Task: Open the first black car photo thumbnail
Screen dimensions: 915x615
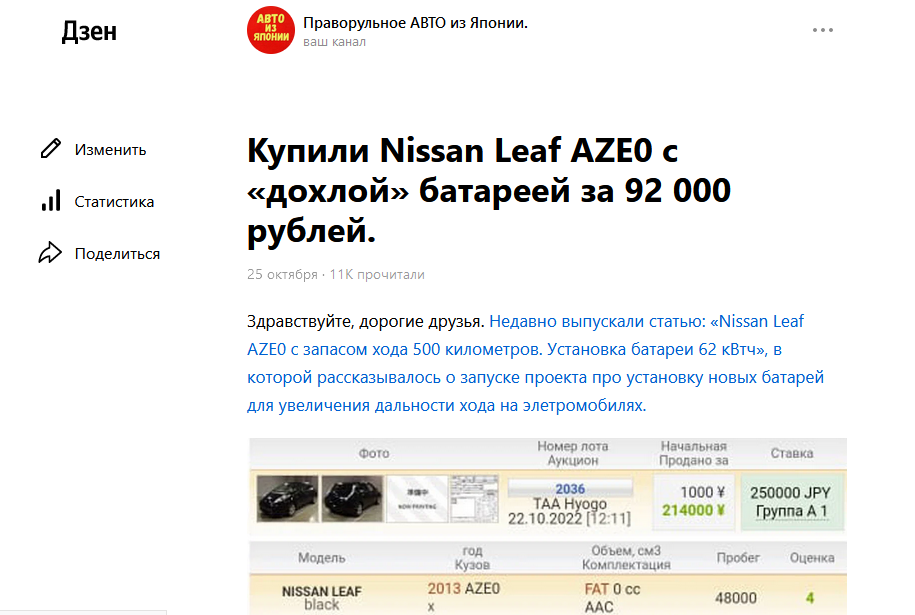Action: [x=287, y=498]
